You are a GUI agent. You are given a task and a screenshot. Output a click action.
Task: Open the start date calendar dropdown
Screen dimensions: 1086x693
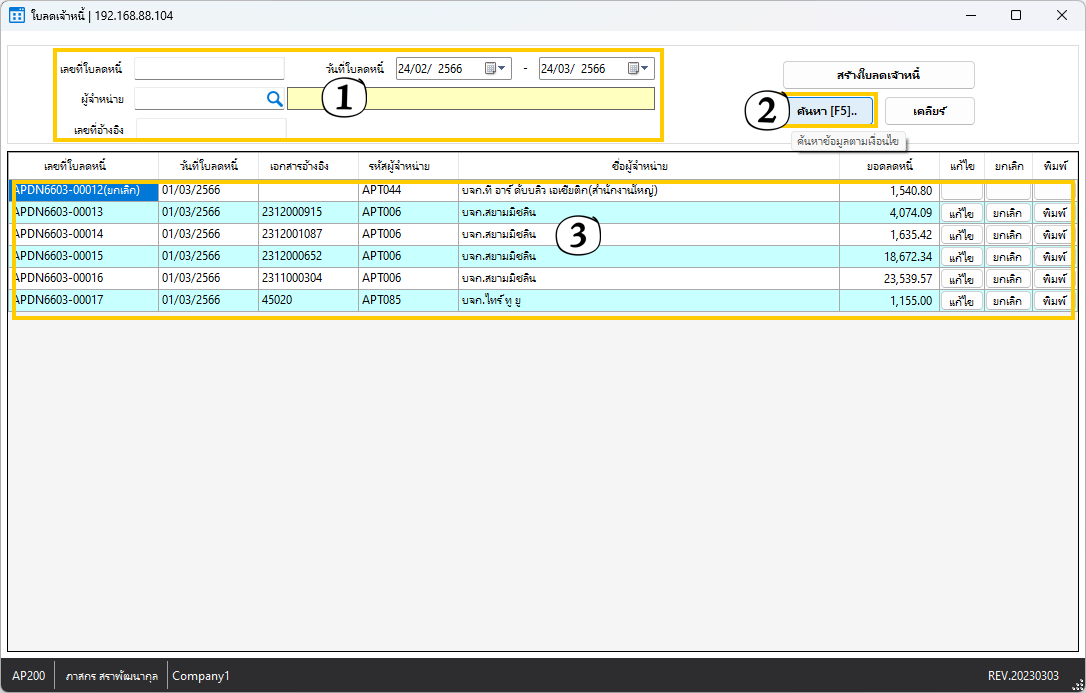pos(496,68)
